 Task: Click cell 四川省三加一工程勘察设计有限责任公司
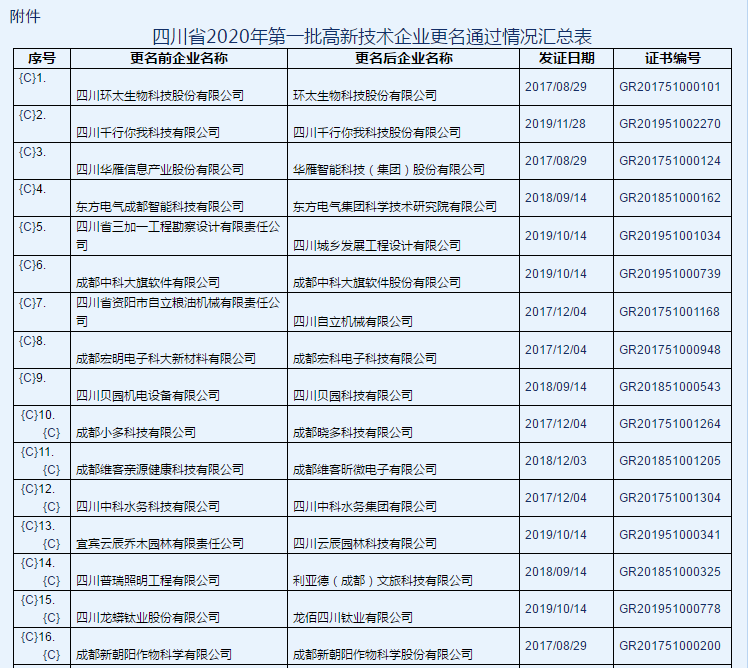coord(178,236)
